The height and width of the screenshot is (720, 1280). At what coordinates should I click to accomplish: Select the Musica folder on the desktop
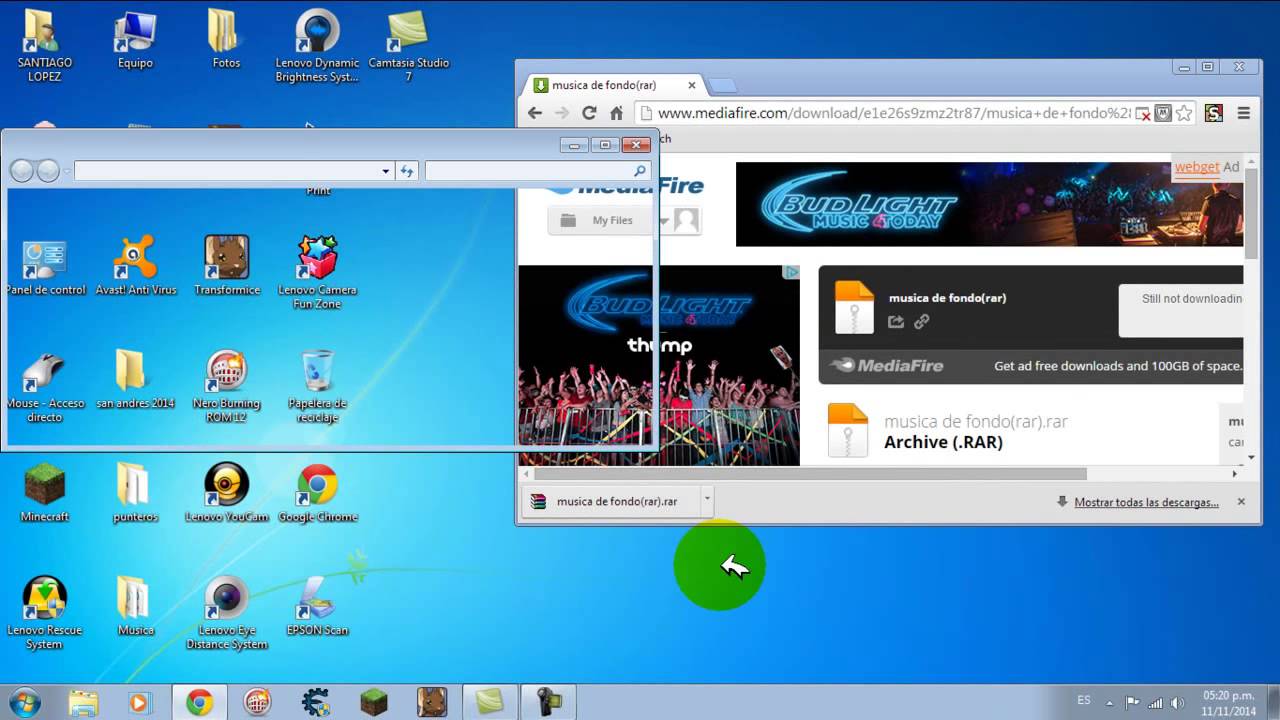pyautogui.click(x=135, y=606)
